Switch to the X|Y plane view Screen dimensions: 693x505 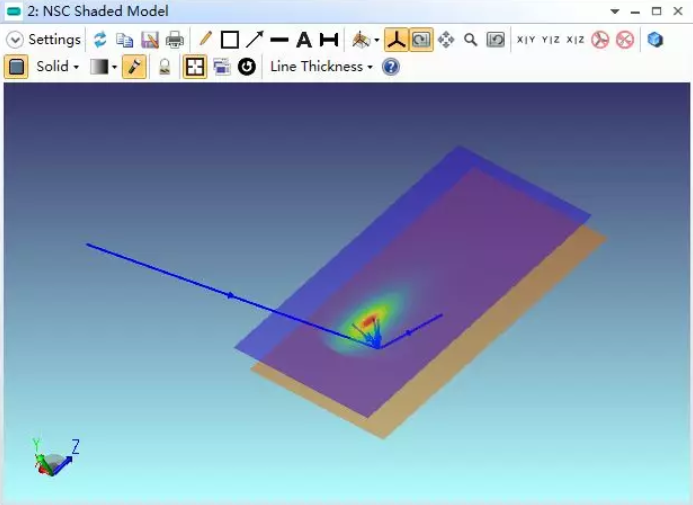coord(526,40)
